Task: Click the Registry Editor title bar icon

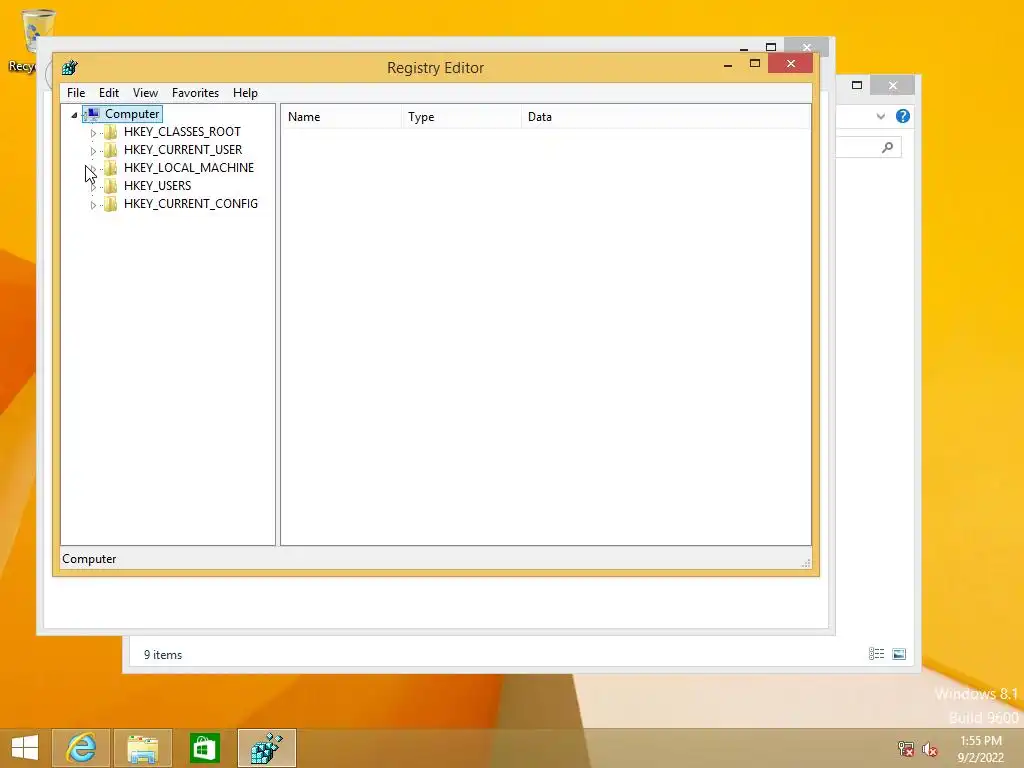Action: [70, 67]
